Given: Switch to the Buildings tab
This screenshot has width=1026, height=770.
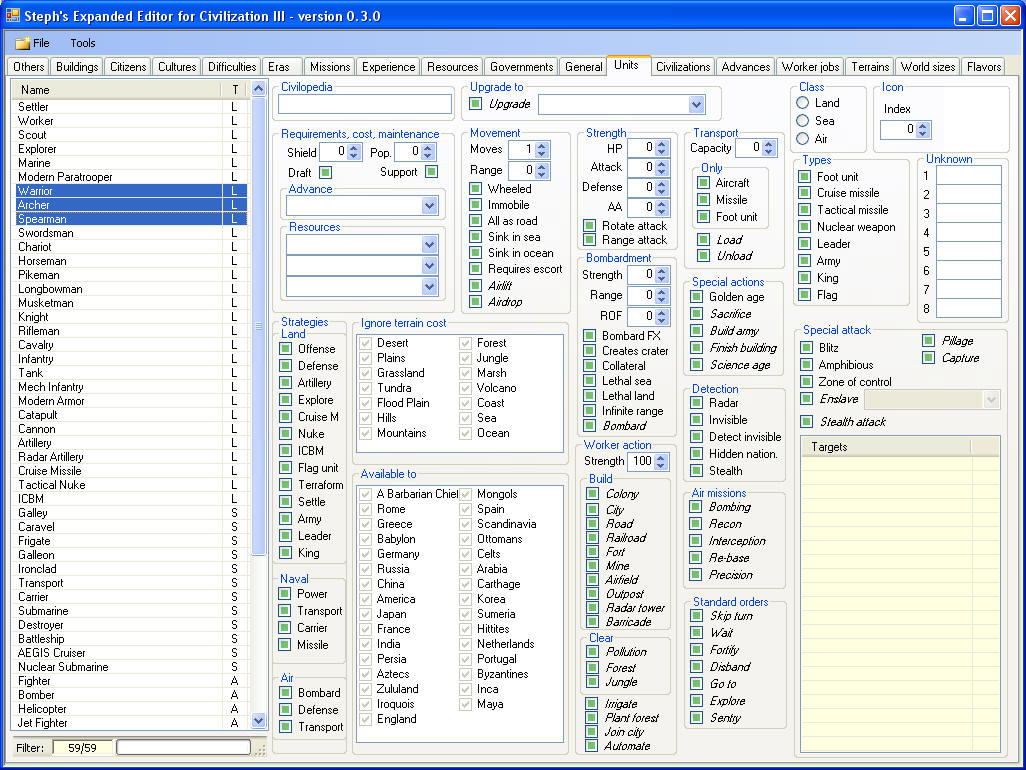Looking at the screenshot, I should pyautogui.click(x=77, y=67).
